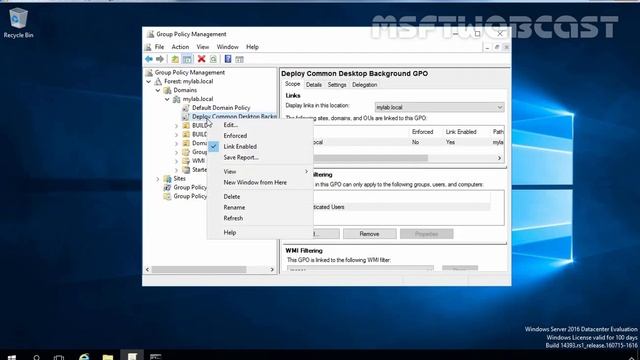The width and height of the screenshot is (640, 360).
Task: Click the Refresh toolbar icon
Action: coord(213,59)
